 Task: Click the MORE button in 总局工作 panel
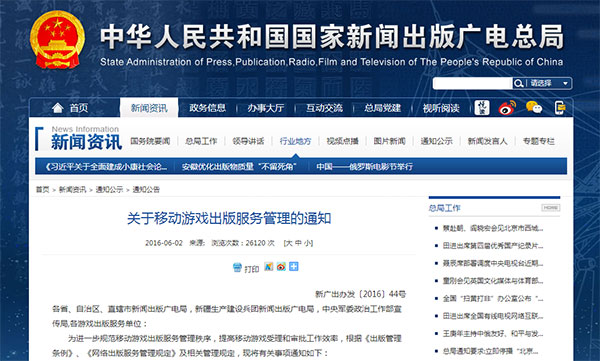(551, 207)
